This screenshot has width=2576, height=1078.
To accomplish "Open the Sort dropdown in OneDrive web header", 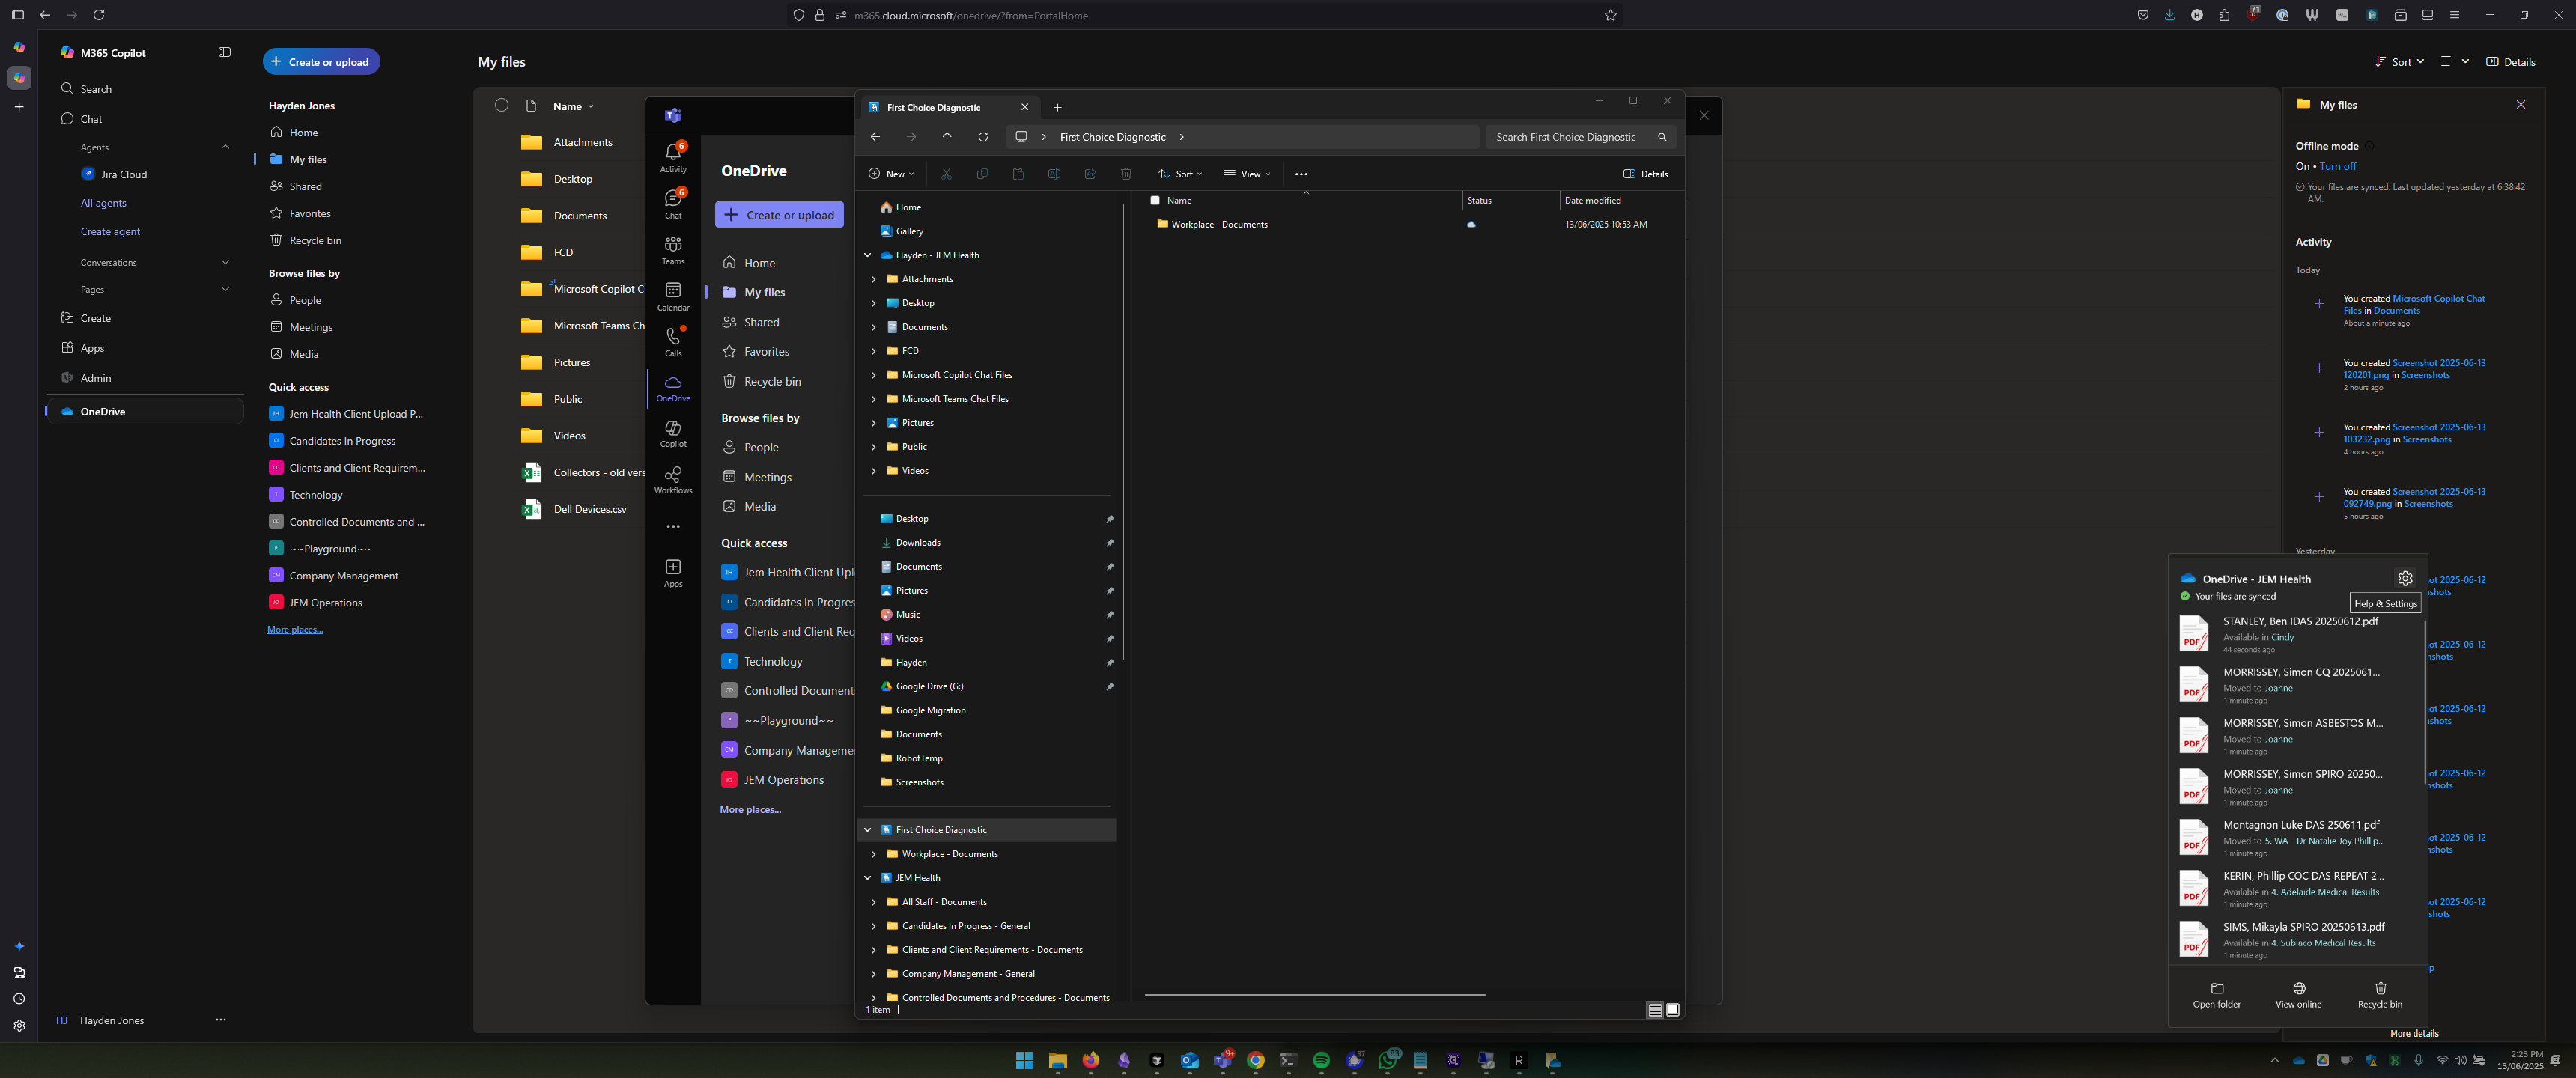I will 2399,62.
